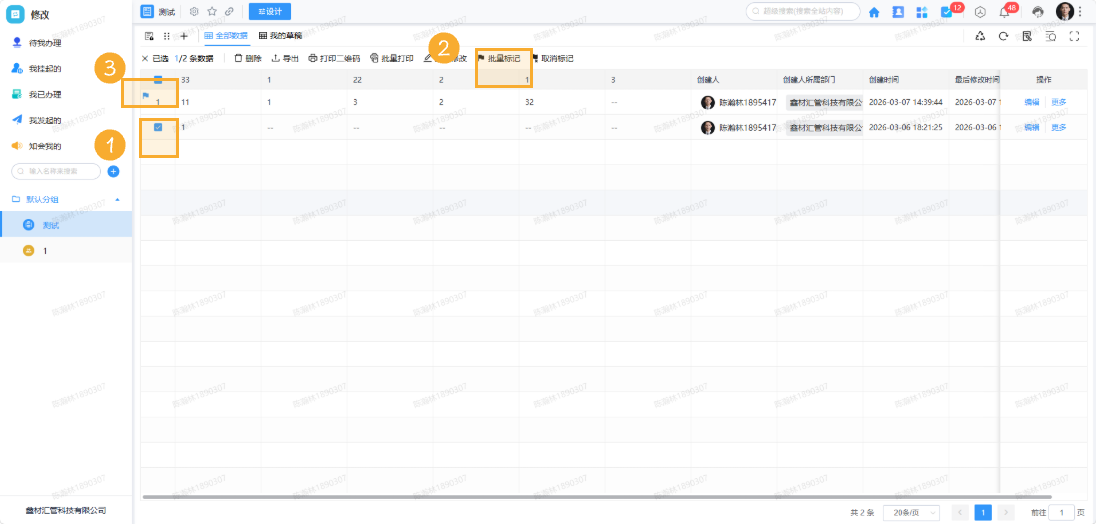This screenshot has width=1096, height=524.
Task: Open the notifications bell icon
Action: pyautogui.click(x=1004, y=12)
